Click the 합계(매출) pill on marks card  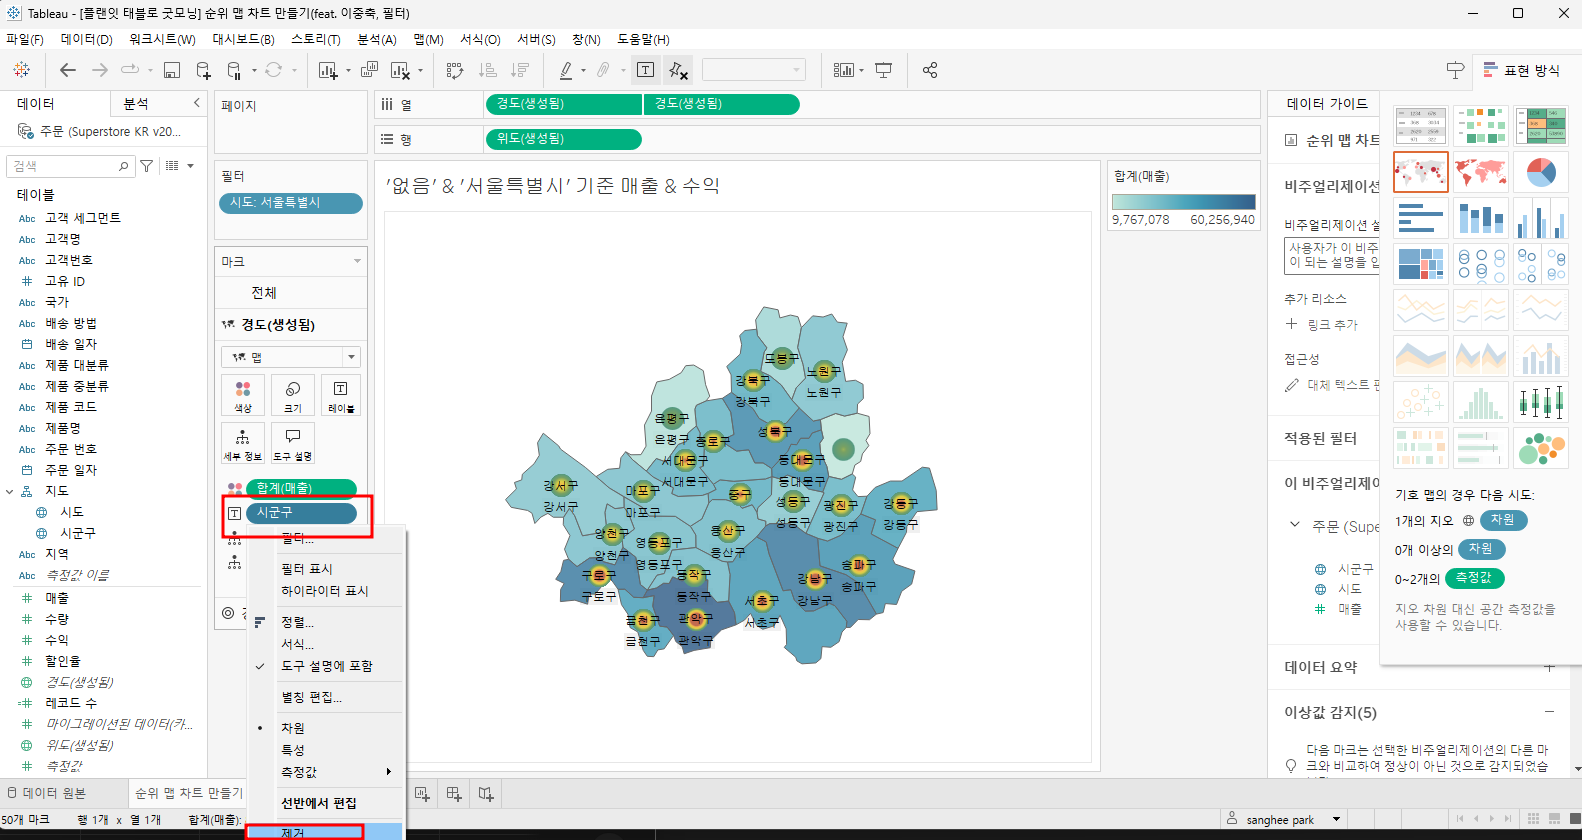point(300,488)
